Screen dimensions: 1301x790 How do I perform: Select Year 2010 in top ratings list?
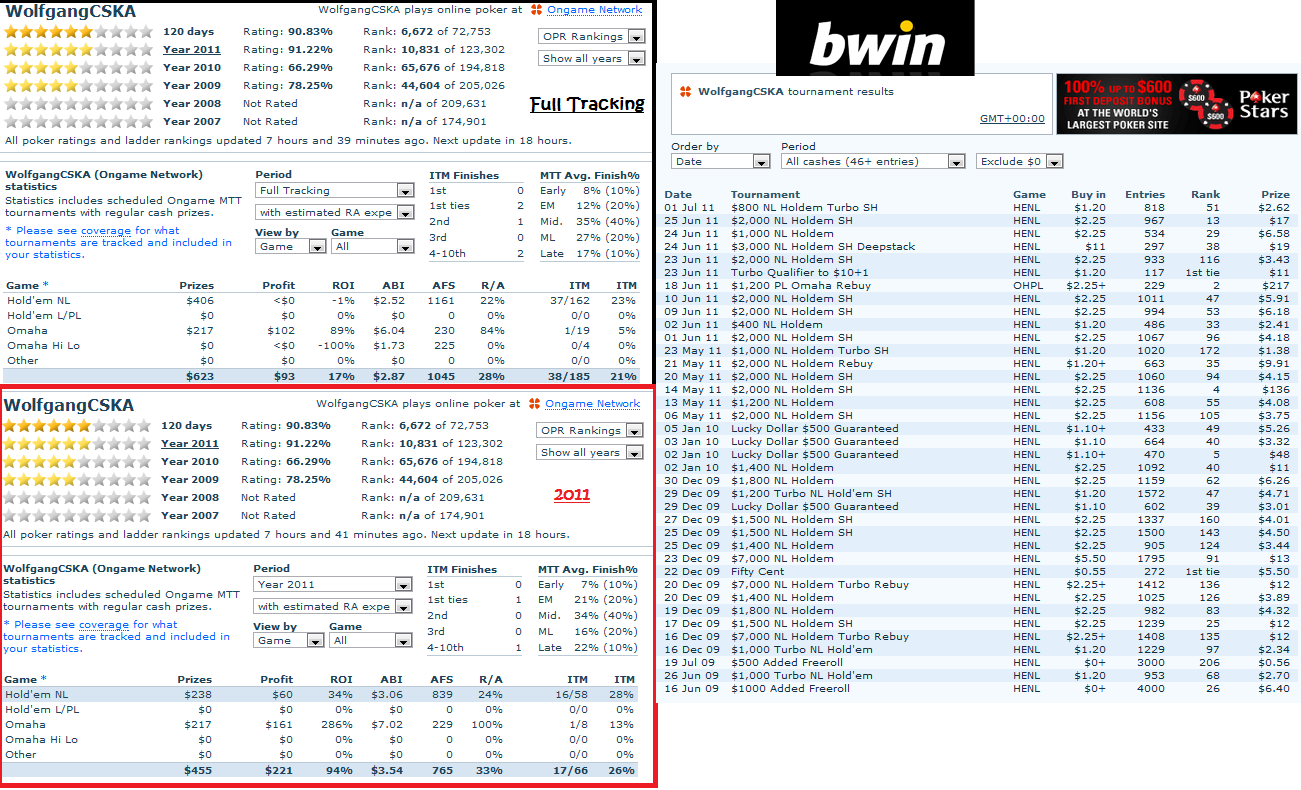click(192, 68)
